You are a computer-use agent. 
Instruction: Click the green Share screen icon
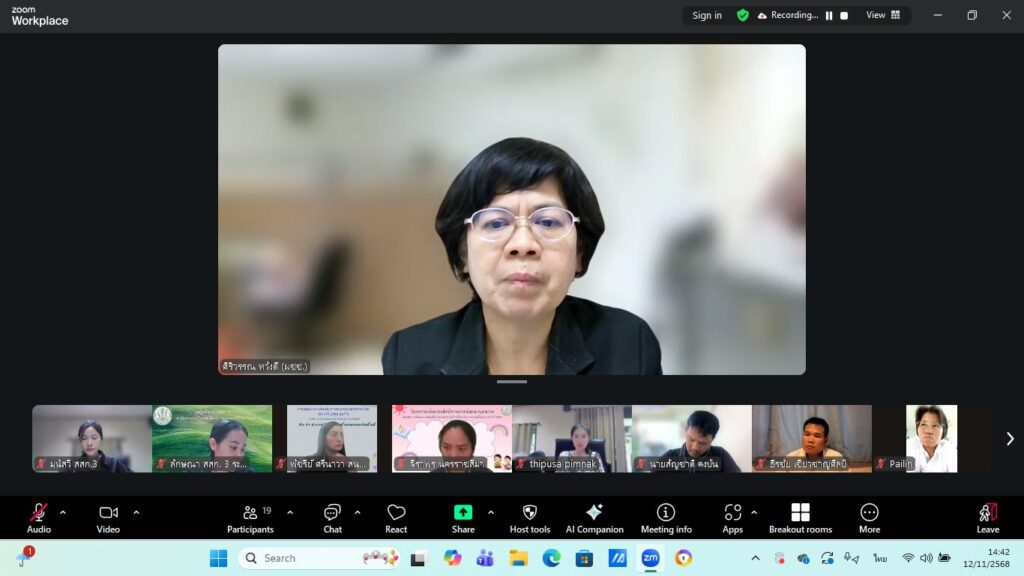click(x=463, y=513)
